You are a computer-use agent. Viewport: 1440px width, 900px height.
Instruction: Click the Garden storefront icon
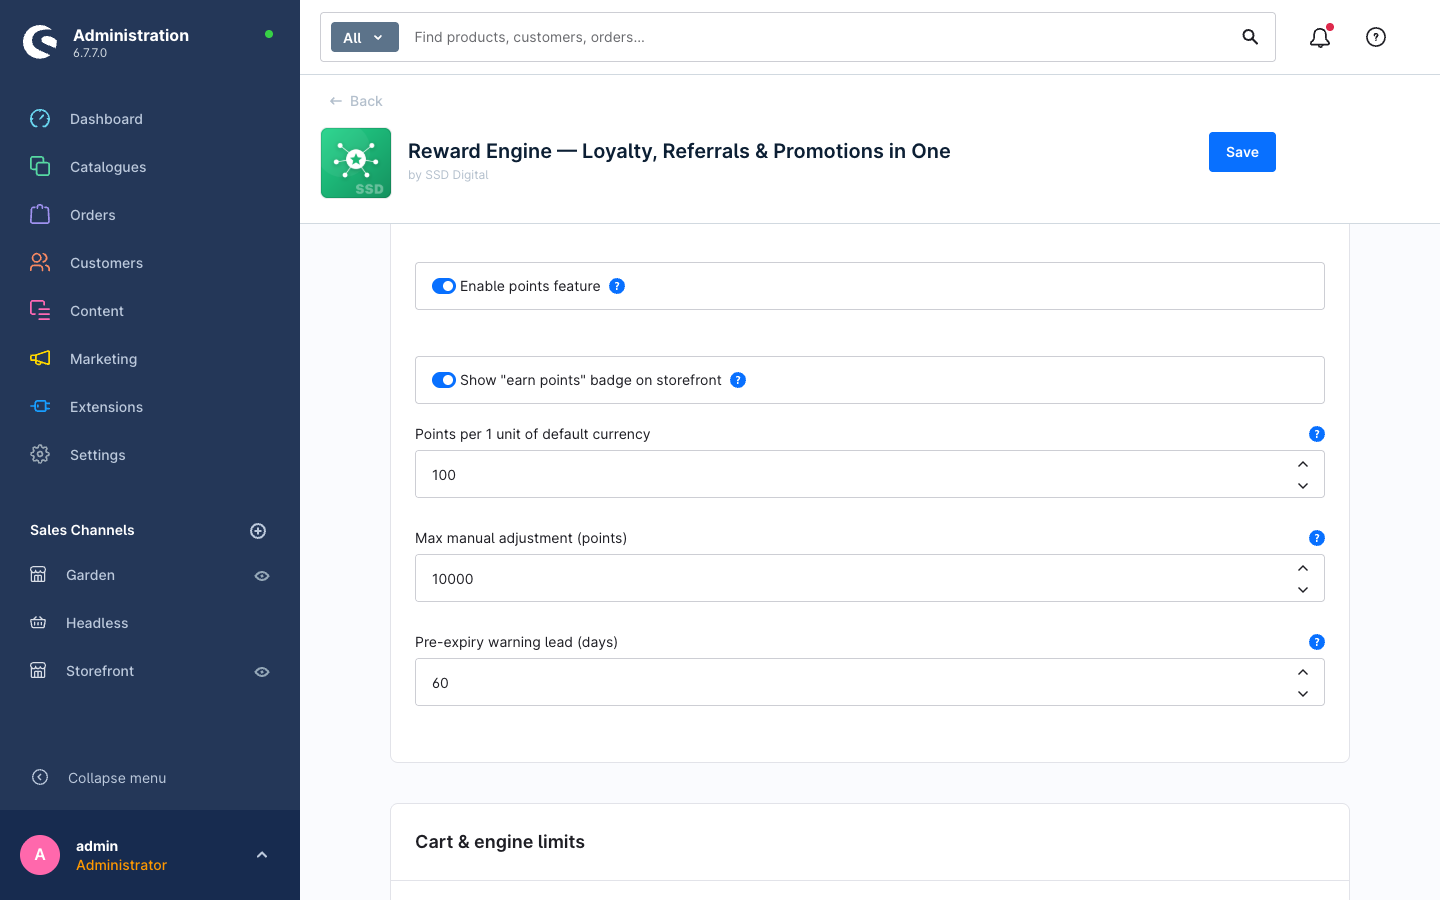38,575
